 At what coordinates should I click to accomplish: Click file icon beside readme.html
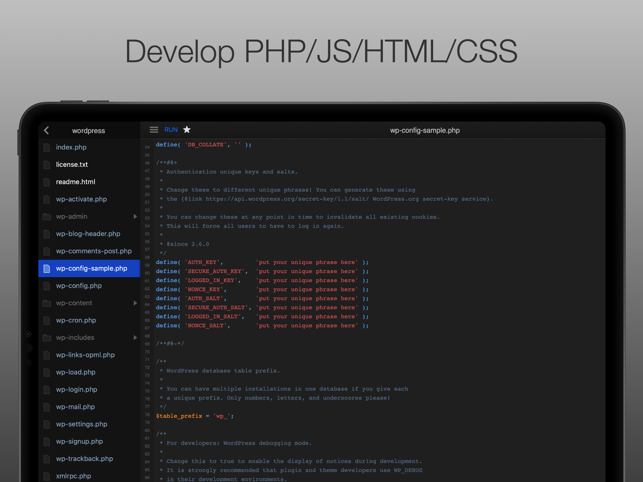47,182
